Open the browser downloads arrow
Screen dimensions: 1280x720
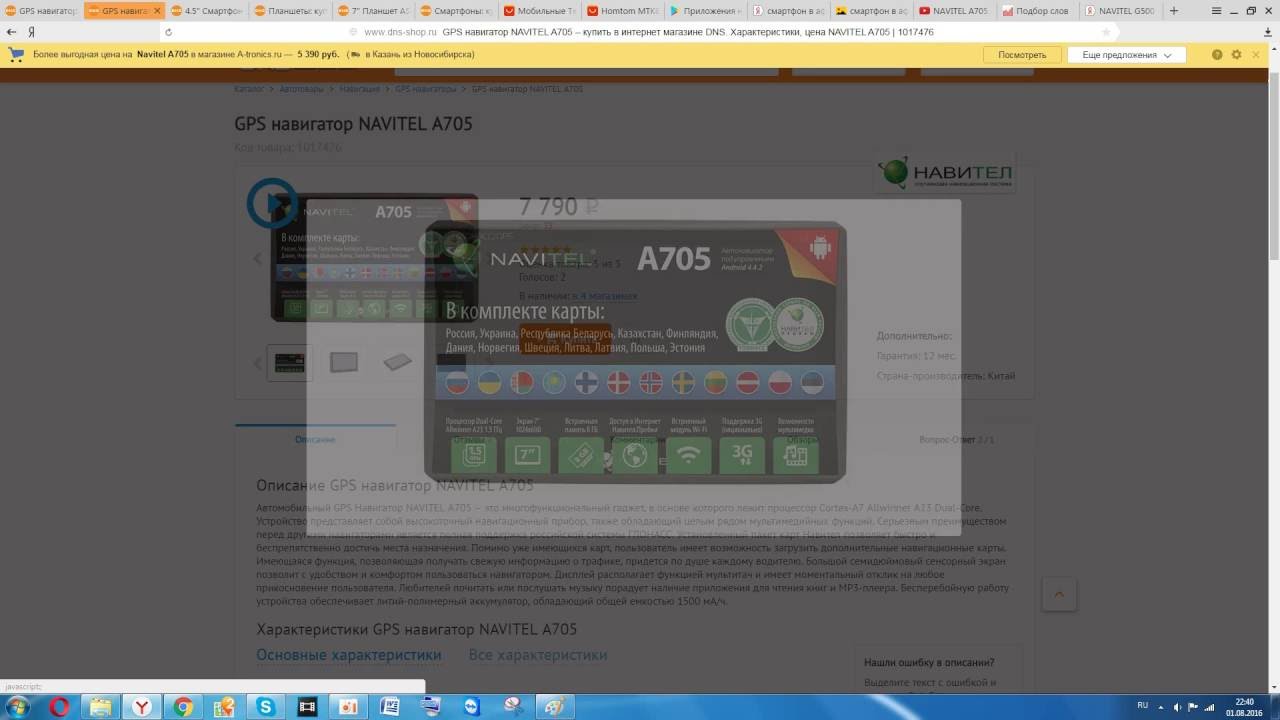coord(1267,32)
